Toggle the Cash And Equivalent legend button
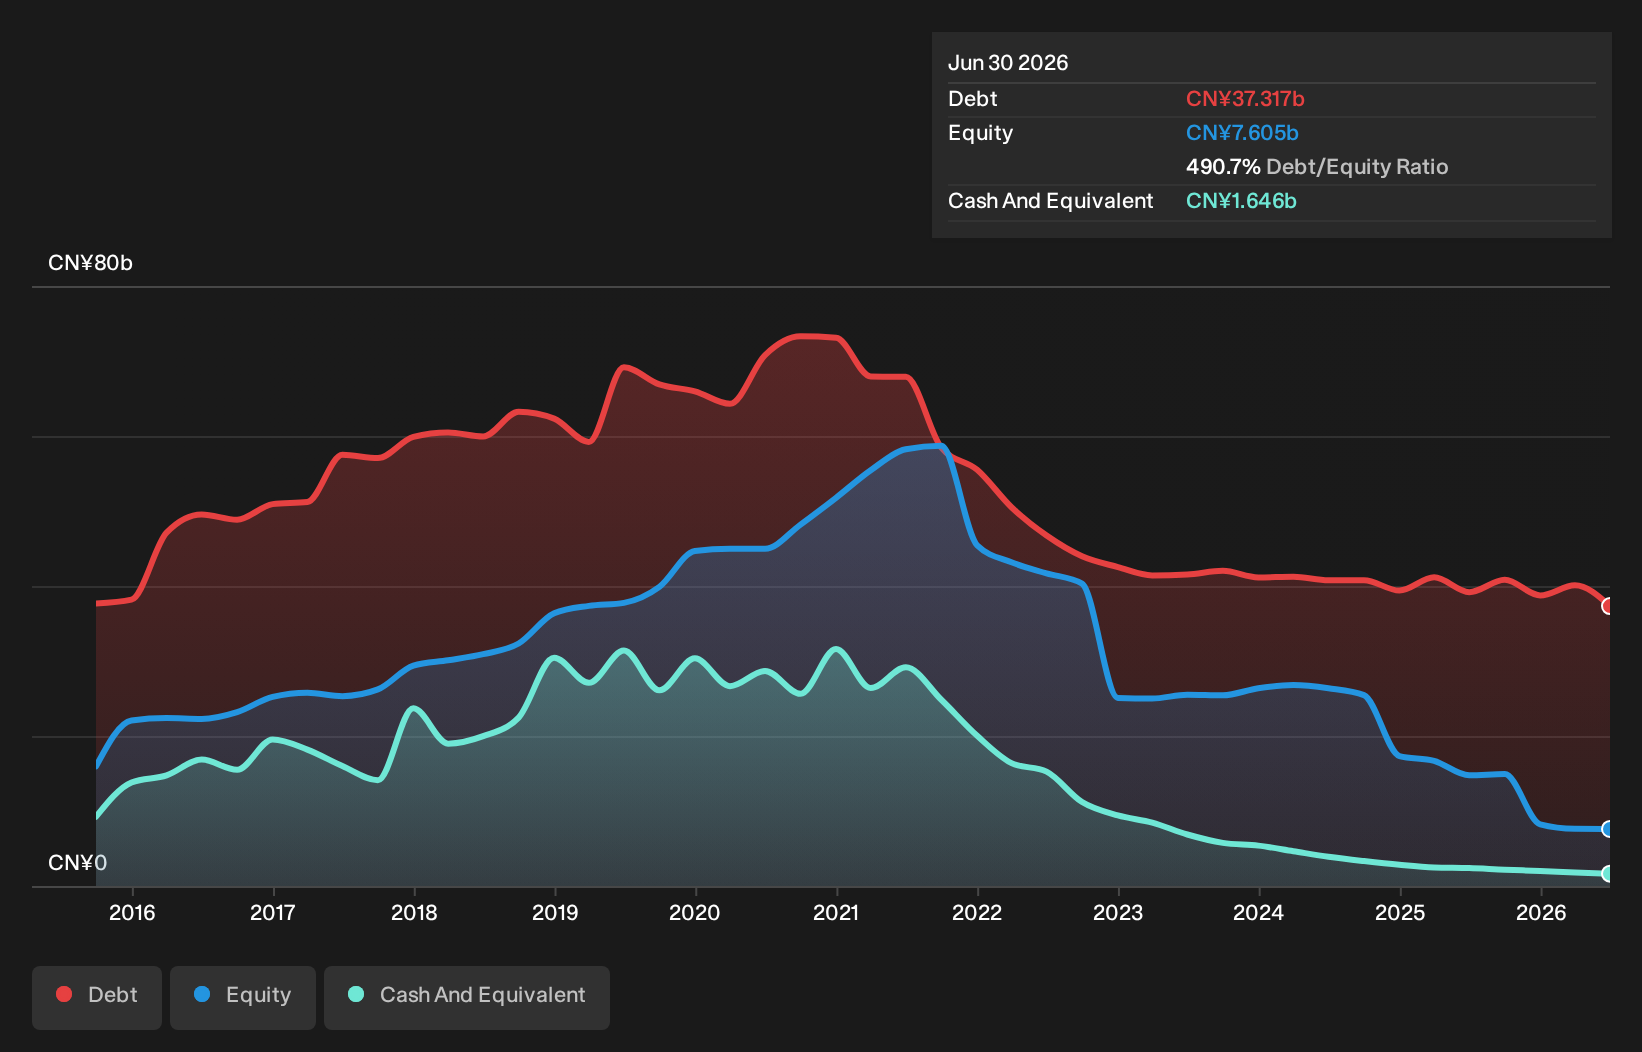The image size is (1642, 1052). coord(467,997)
